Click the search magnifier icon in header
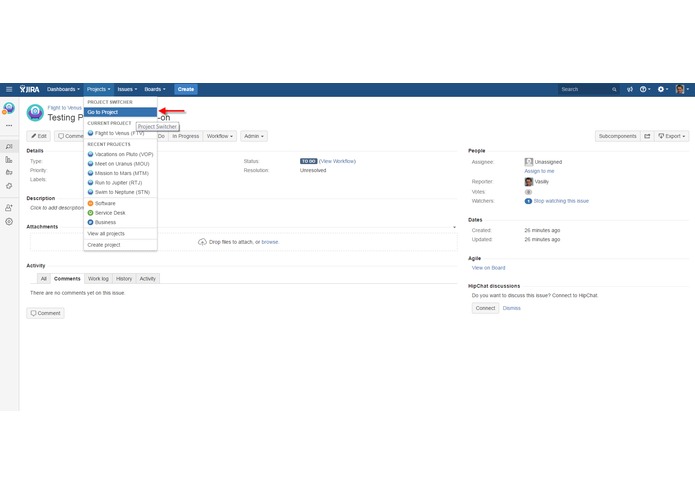Viewport: 695px width, 494px height. 614,89
